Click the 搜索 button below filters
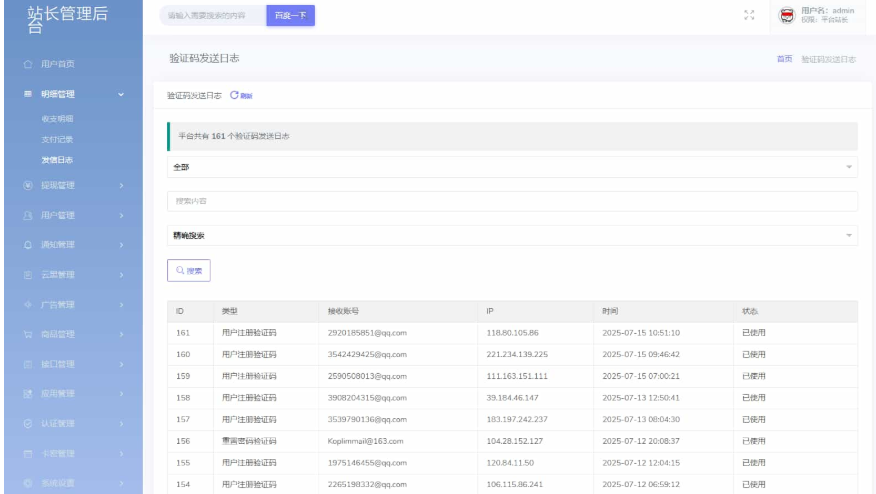Viewport: 876px width, 494px height. click(x=188, y=270)
